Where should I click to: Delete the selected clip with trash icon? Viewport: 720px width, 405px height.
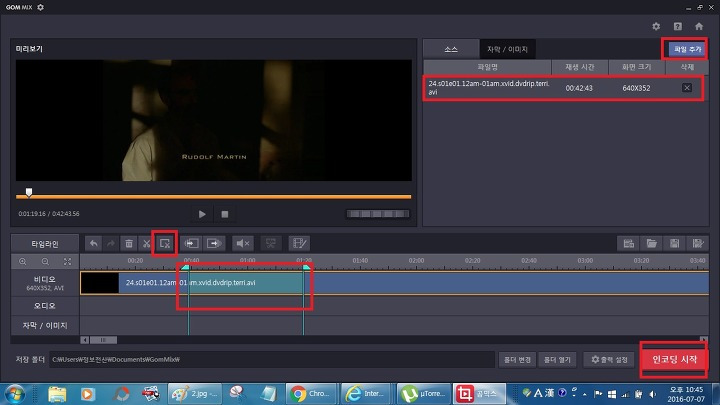(129, 243)
